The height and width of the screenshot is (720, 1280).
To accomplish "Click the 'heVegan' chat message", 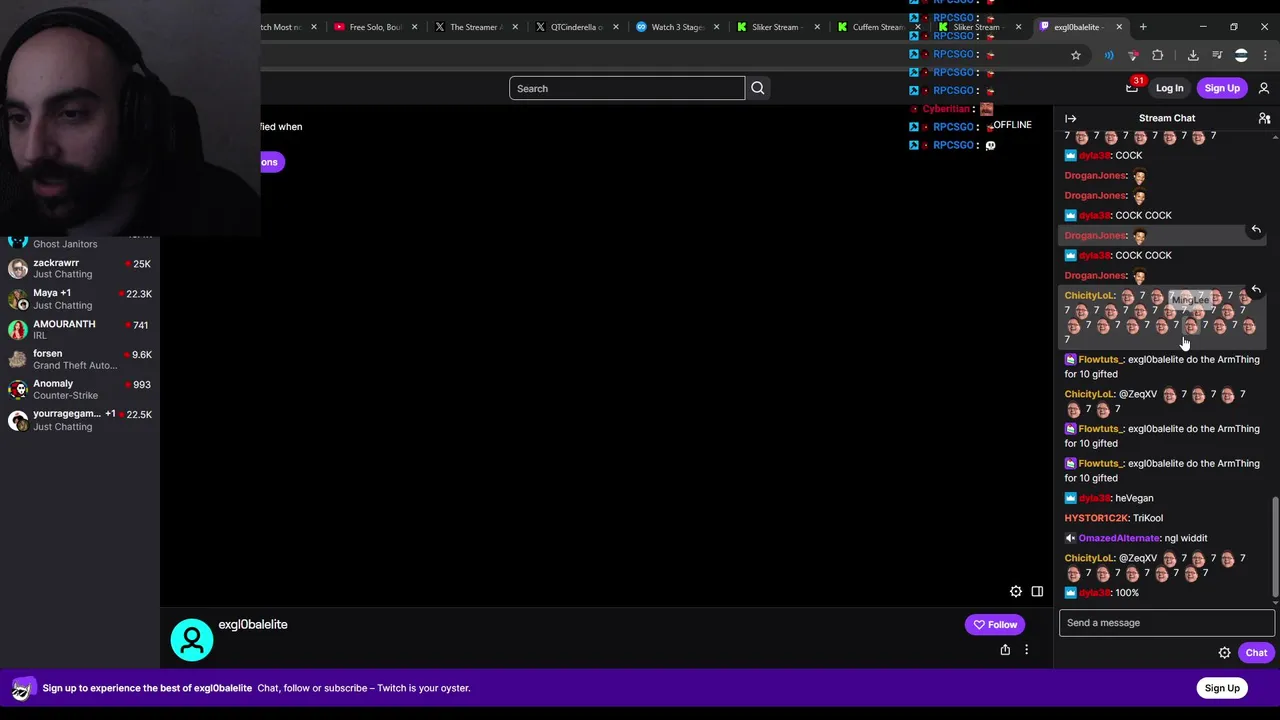I will point(1134,498).
